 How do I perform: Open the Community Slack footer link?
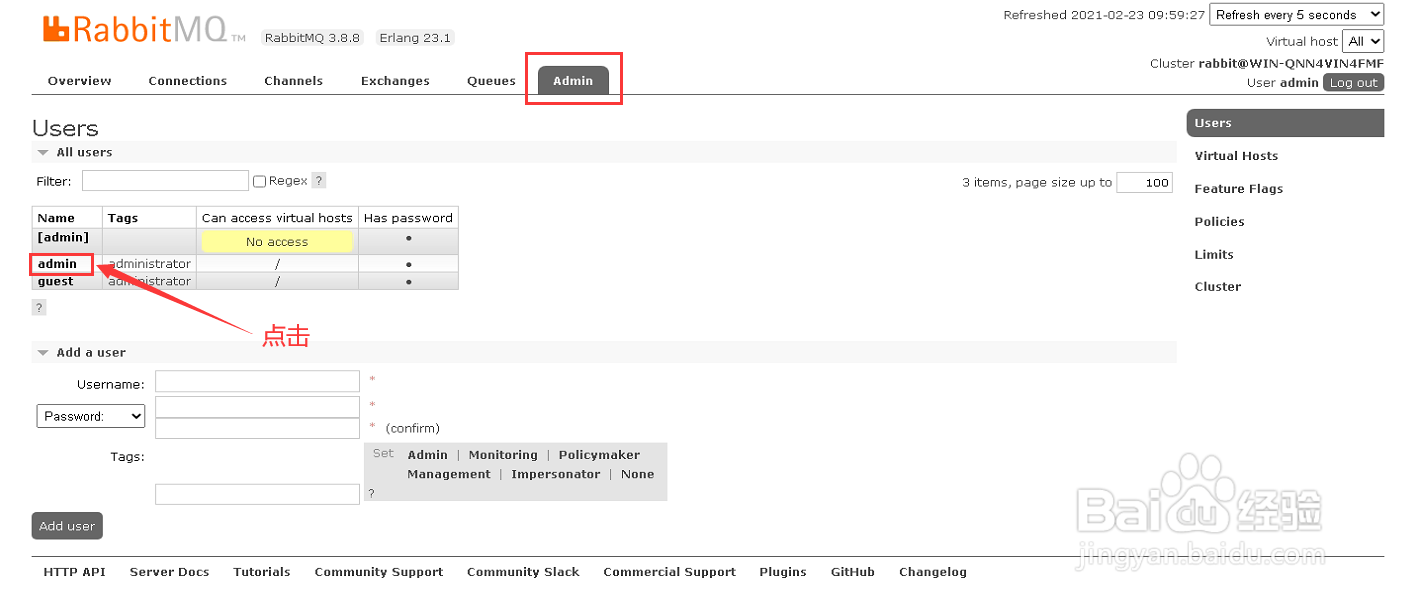523,572
